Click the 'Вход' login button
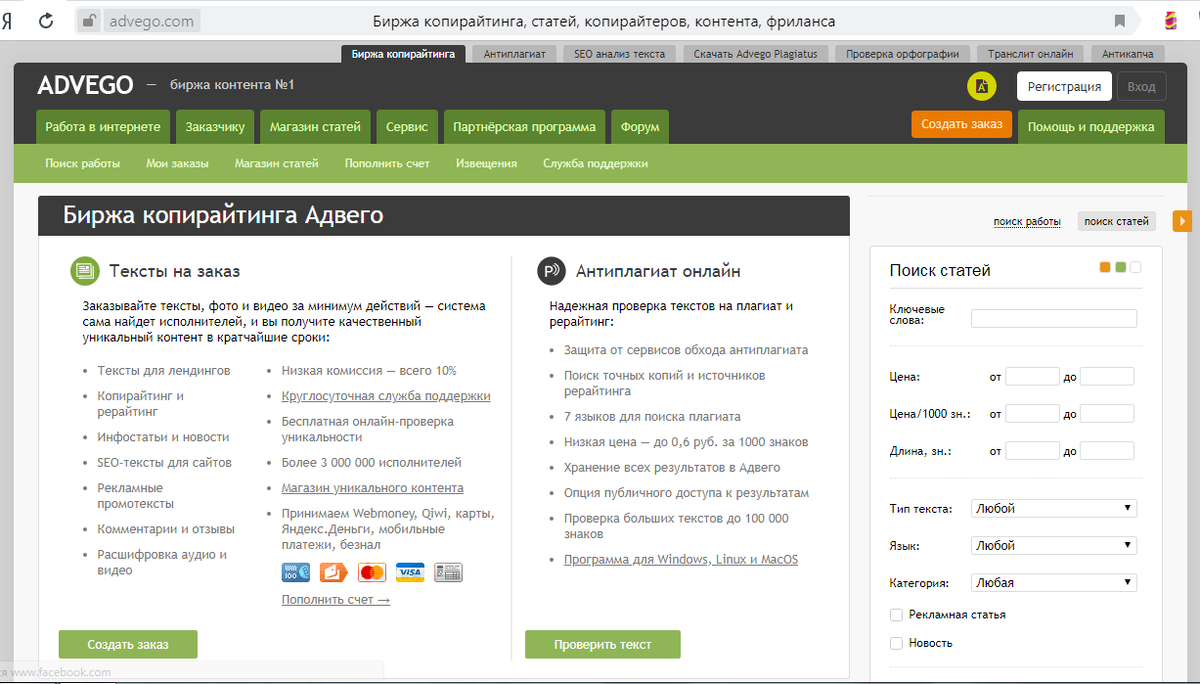 click(x=1141, y=87)
